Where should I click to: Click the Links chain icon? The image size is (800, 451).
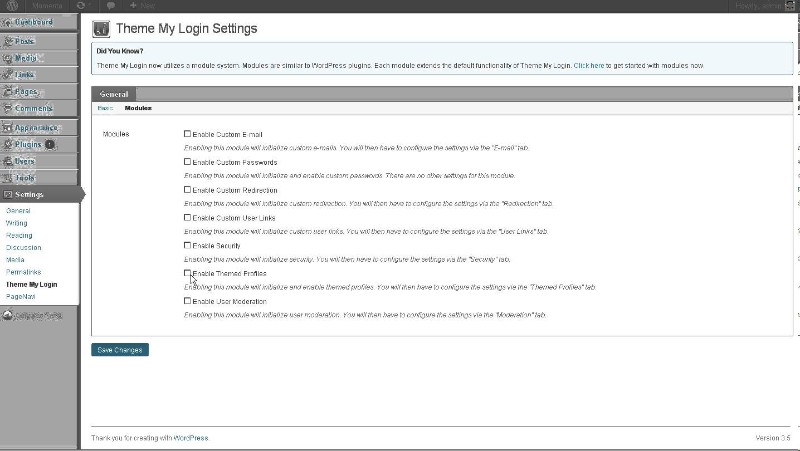coord(7,75)
